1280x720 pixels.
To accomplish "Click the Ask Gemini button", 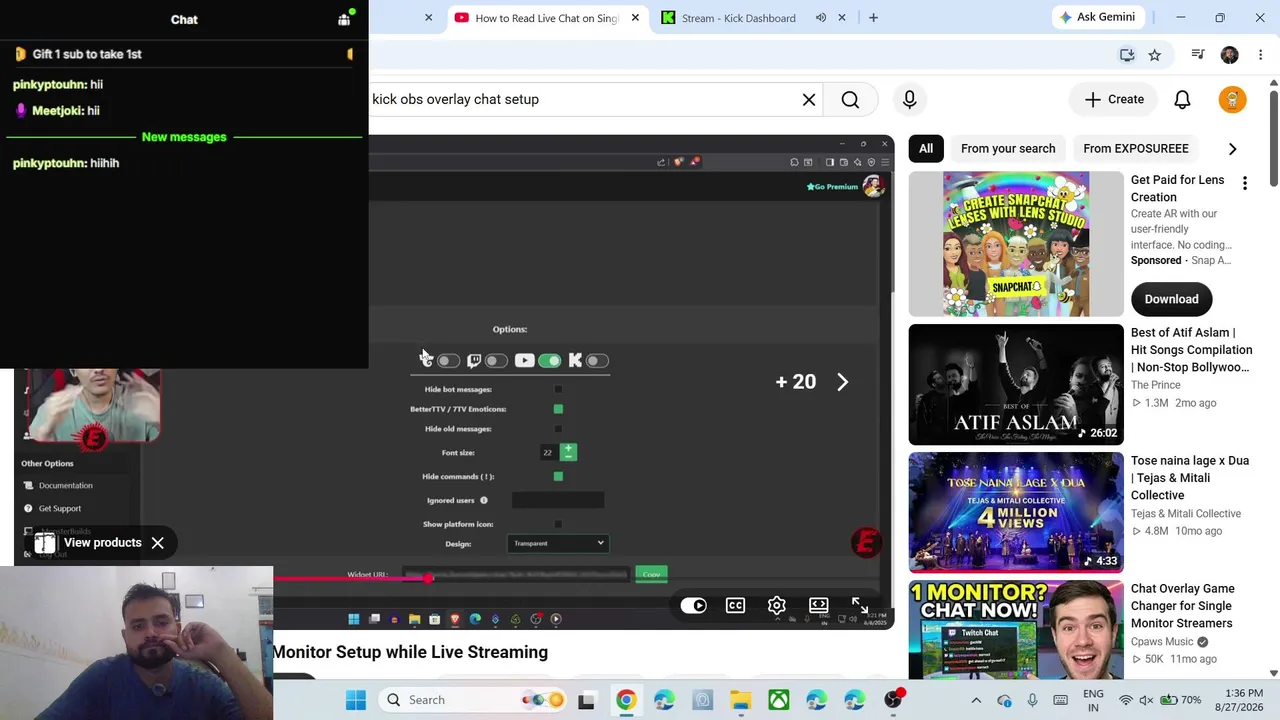I will 1097,17.
